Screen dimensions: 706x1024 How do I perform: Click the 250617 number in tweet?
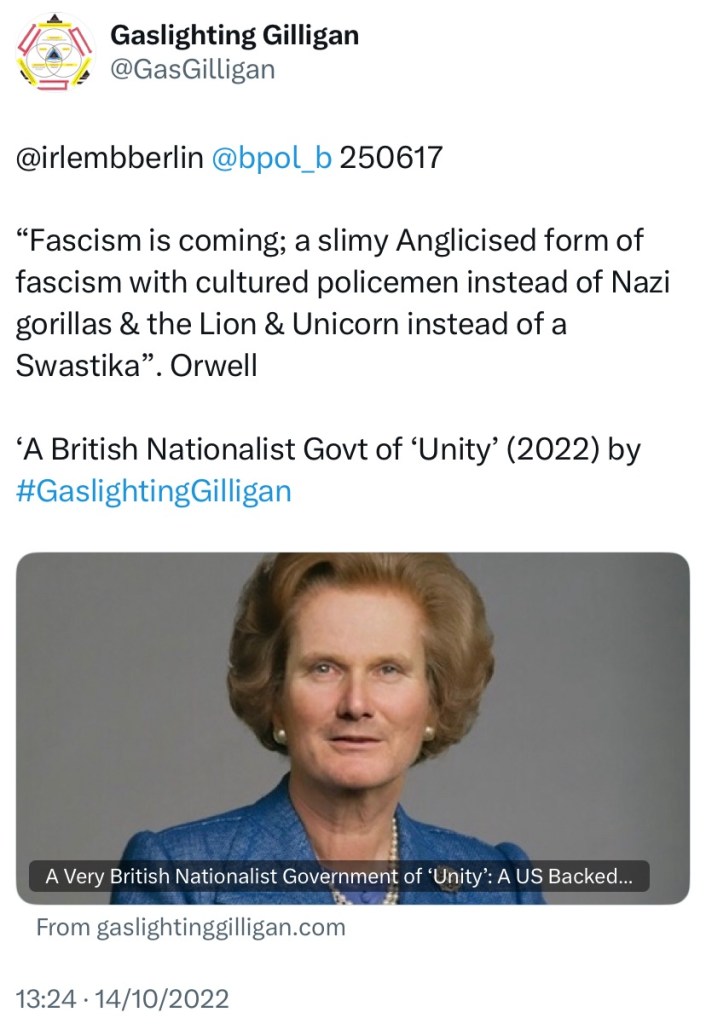pyautogui.click(x=391, y=158)
